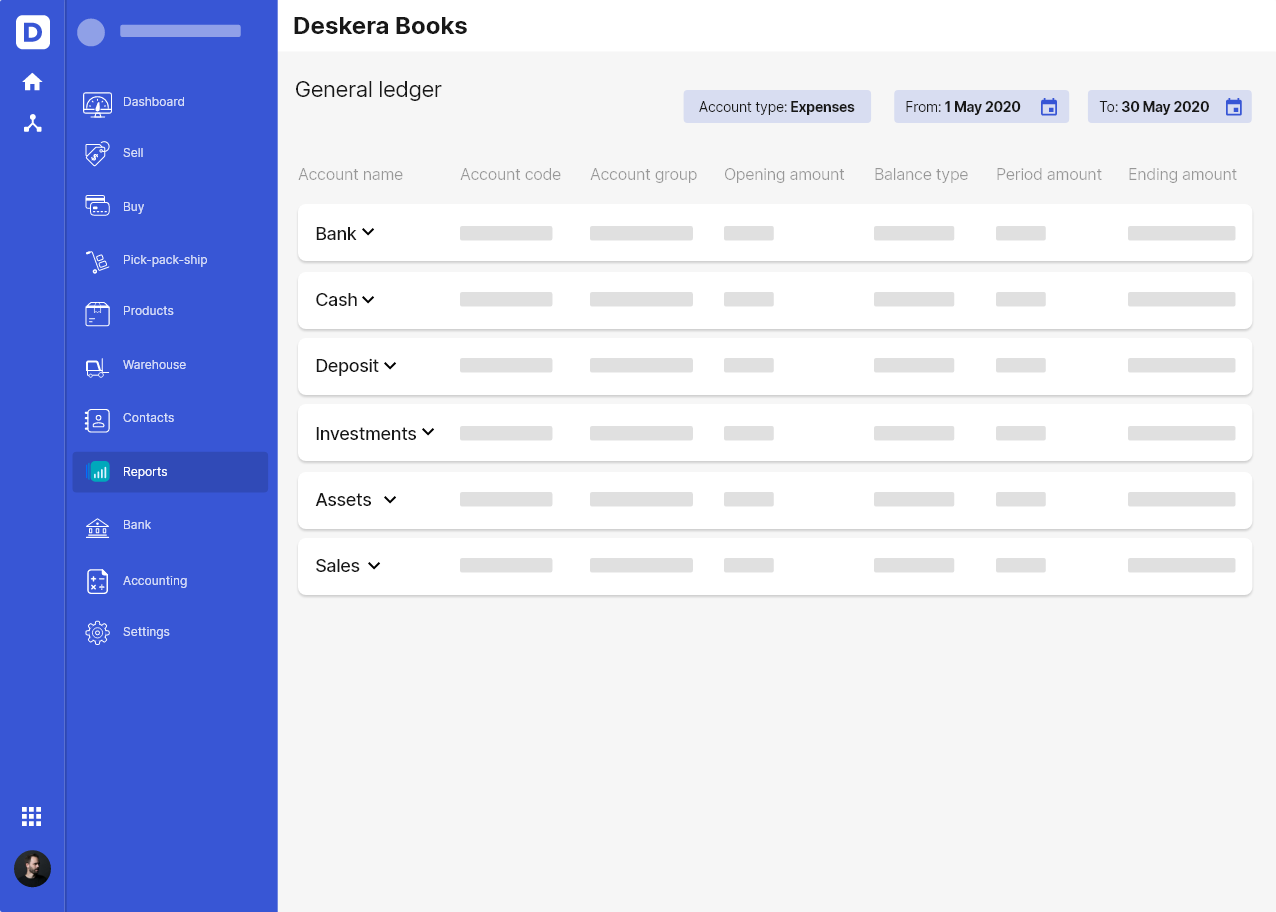Click the Balance type column header
Viewport: 1276px width, 912px height.
(x=921, y=174)
